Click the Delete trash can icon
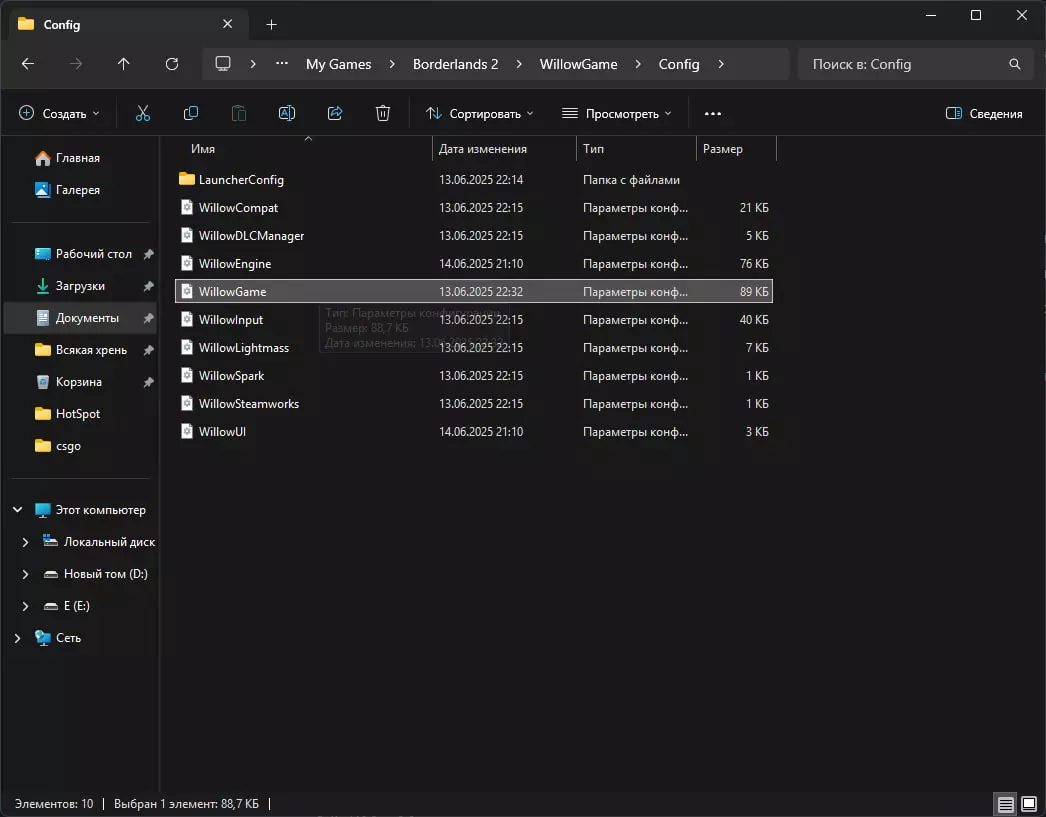 [x=382, y=113]
